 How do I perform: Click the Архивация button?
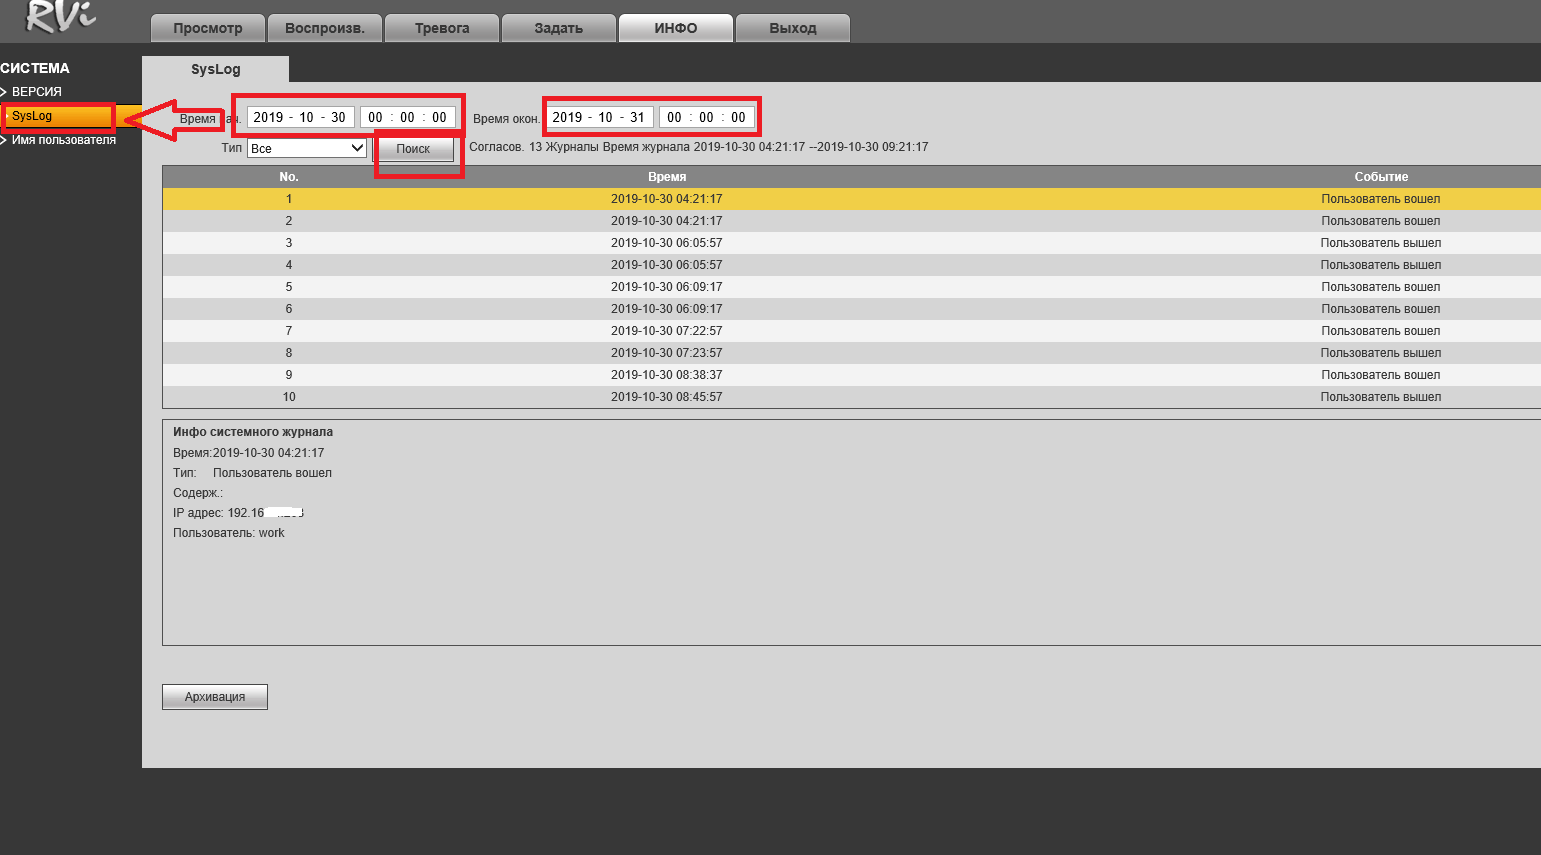(x=215, y=697)
